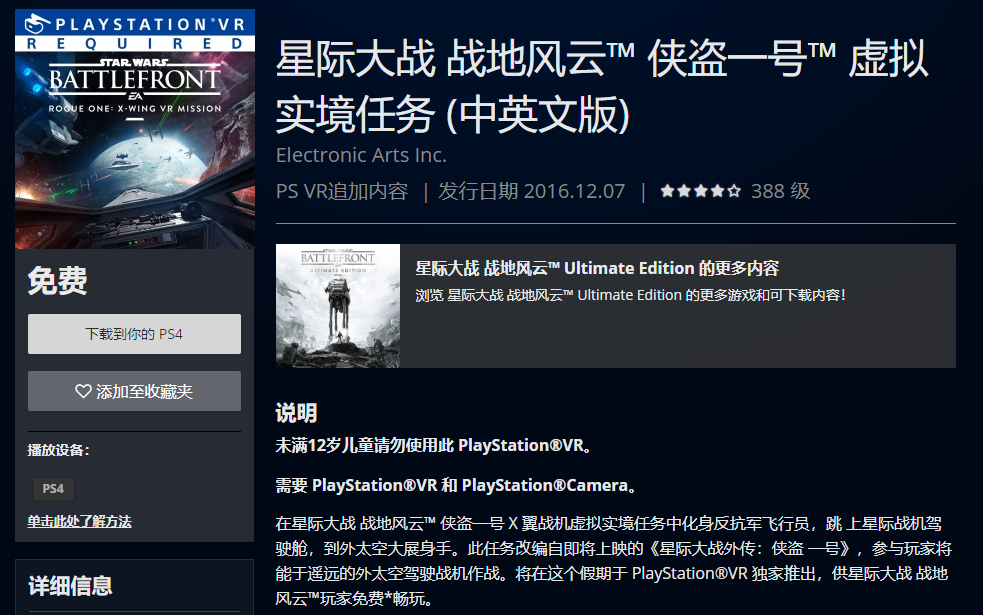Click 需要 PlayStation®VR 和 PlayStation®Camera line
Screen dimensions: 983x615
[456, 485]
